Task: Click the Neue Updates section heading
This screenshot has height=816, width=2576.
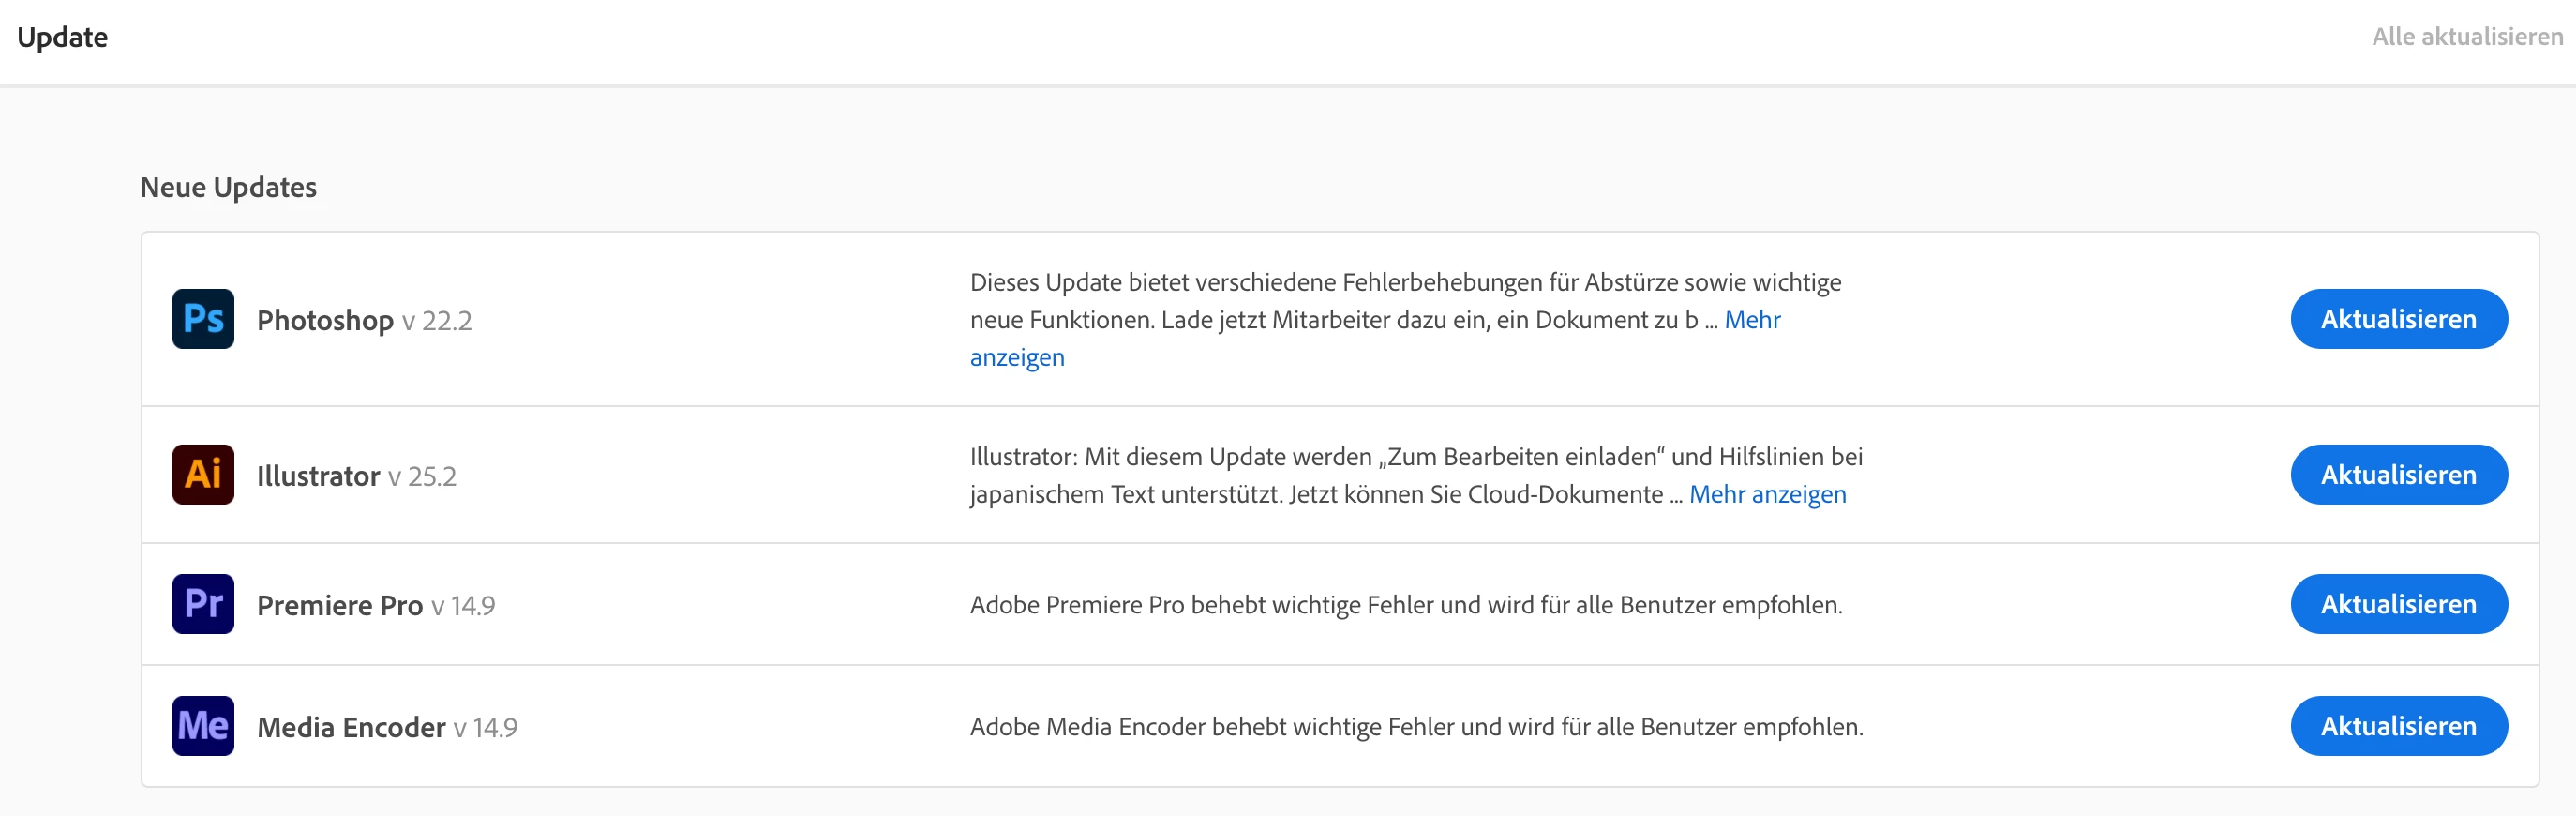Action: [228, 187]
